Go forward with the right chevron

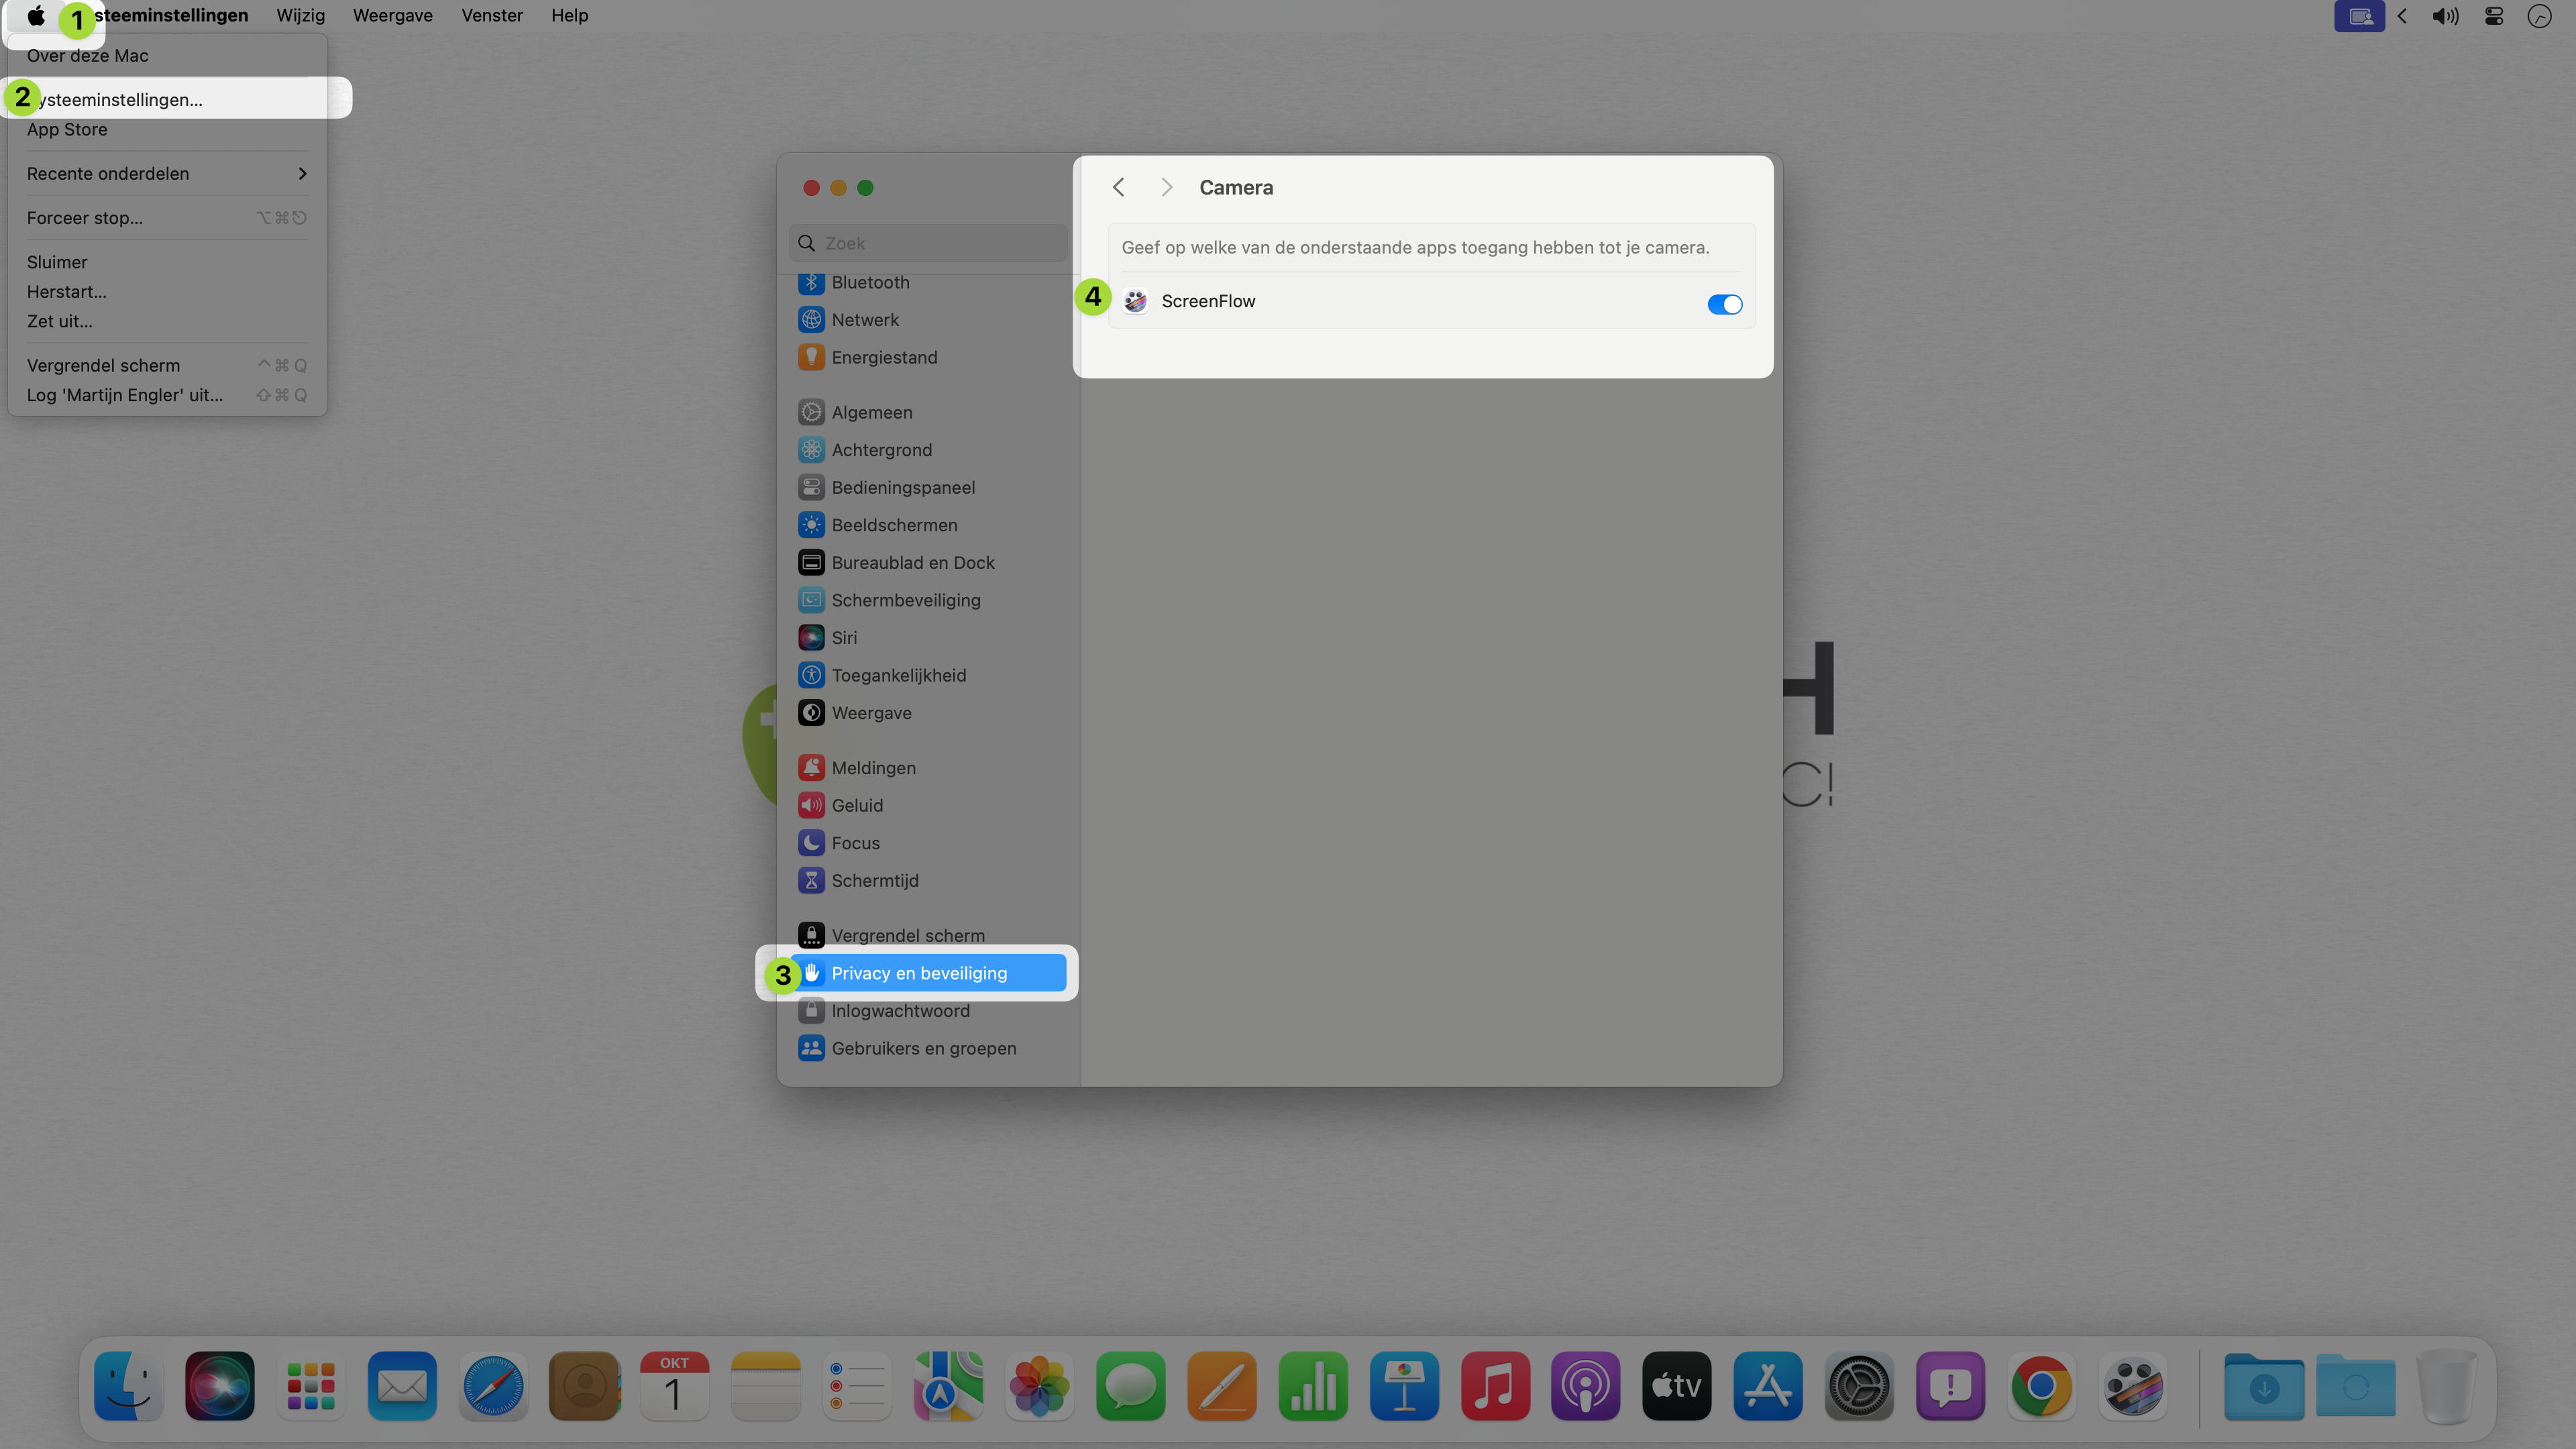[1166, 188]
